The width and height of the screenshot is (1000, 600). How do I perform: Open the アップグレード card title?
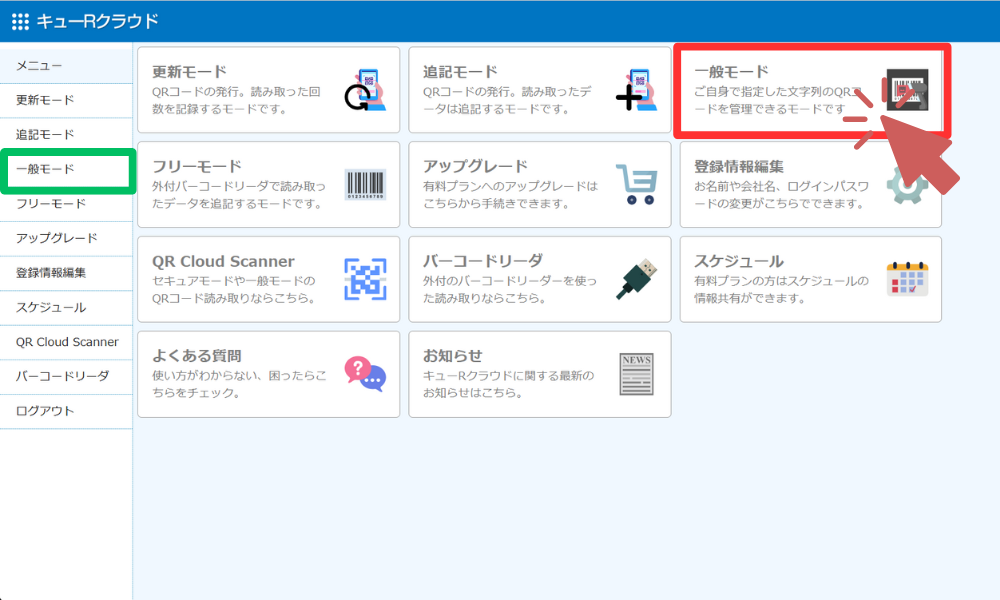tap(476, 166)
